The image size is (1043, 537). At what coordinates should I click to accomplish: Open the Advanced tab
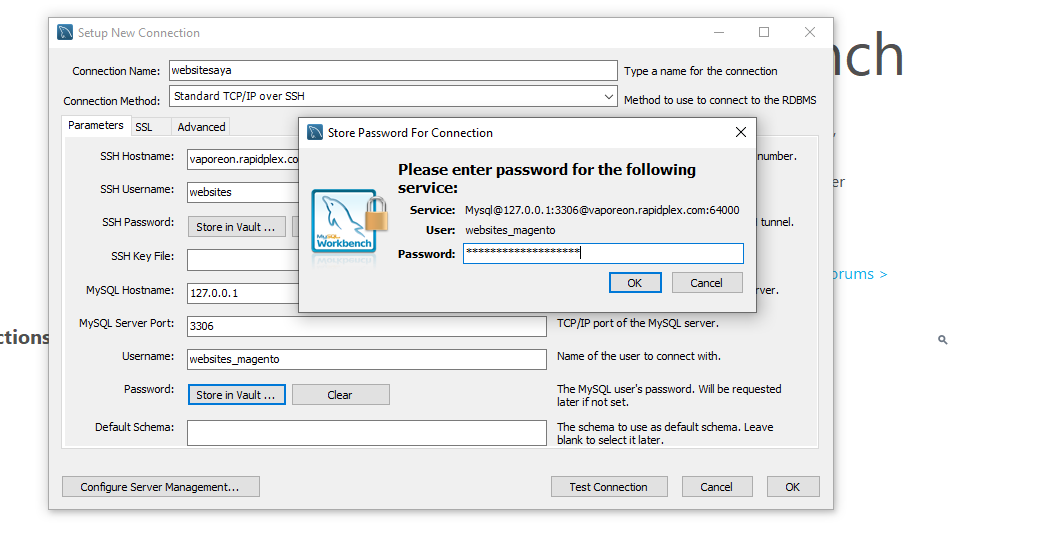tap(201, 127)
